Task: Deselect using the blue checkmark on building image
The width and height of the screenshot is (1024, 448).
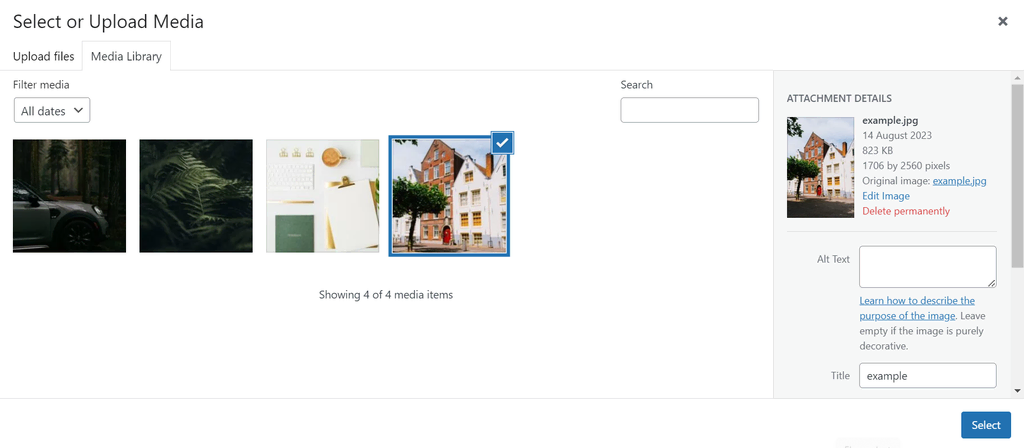Action: coord(502,143)
